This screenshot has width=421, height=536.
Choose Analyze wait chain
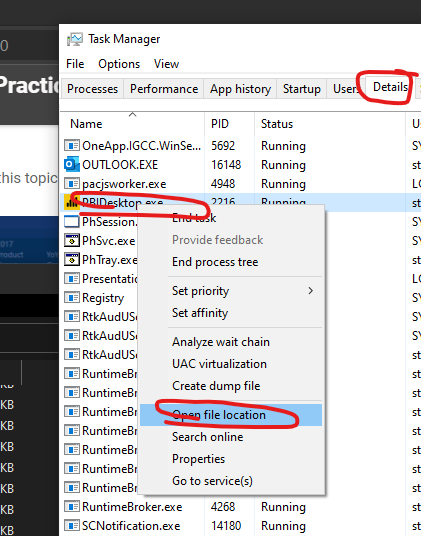click(231, 342)
